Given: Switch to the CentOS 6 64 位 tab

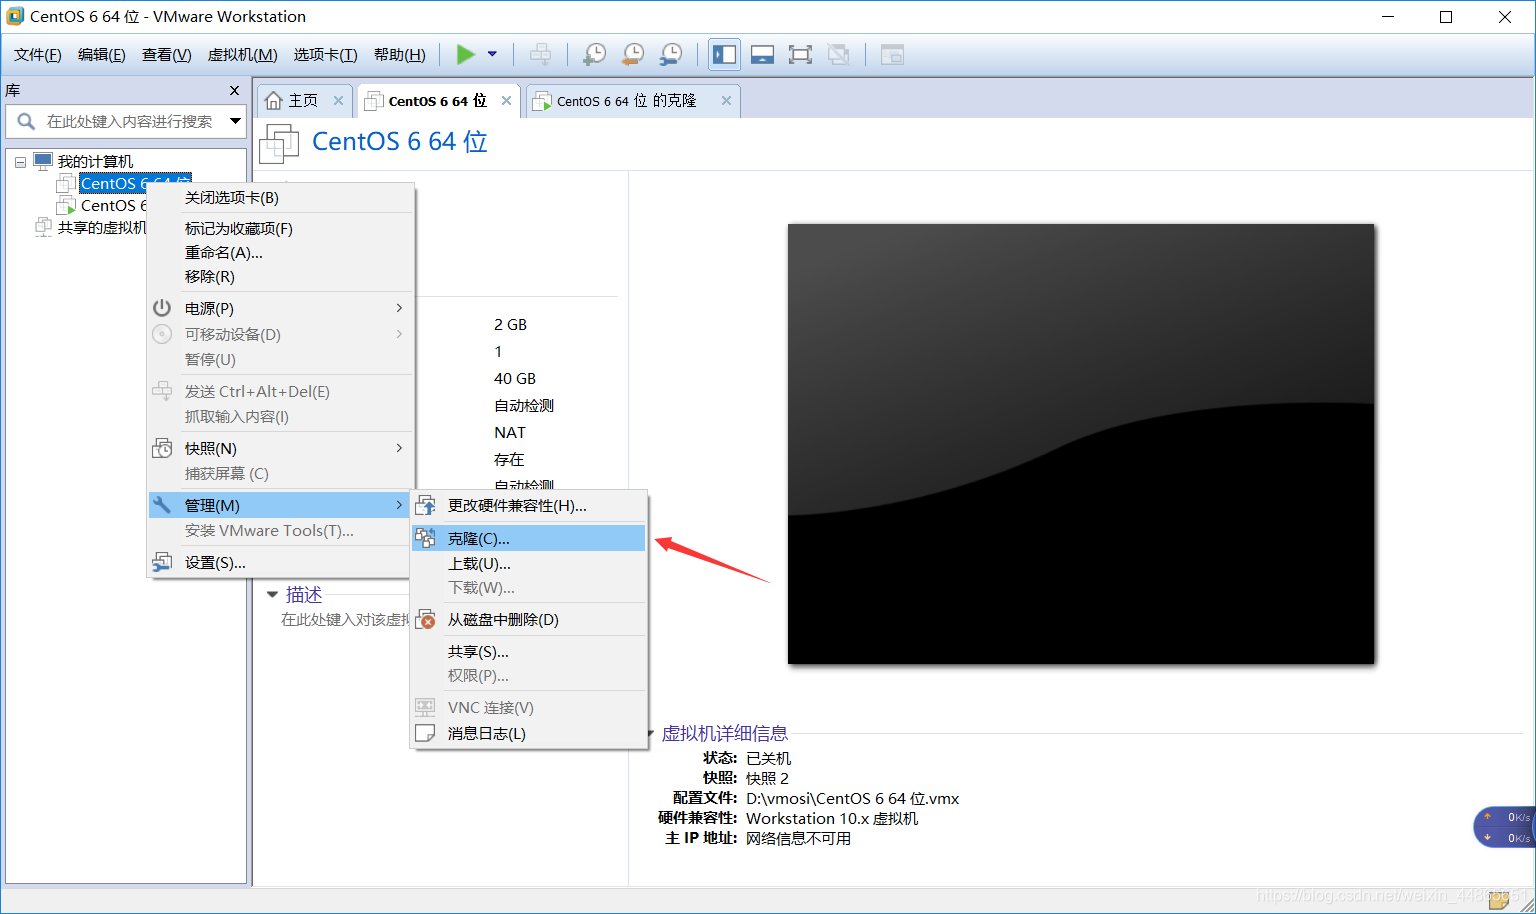Looking at the screenshot, I should click(437, 100).
